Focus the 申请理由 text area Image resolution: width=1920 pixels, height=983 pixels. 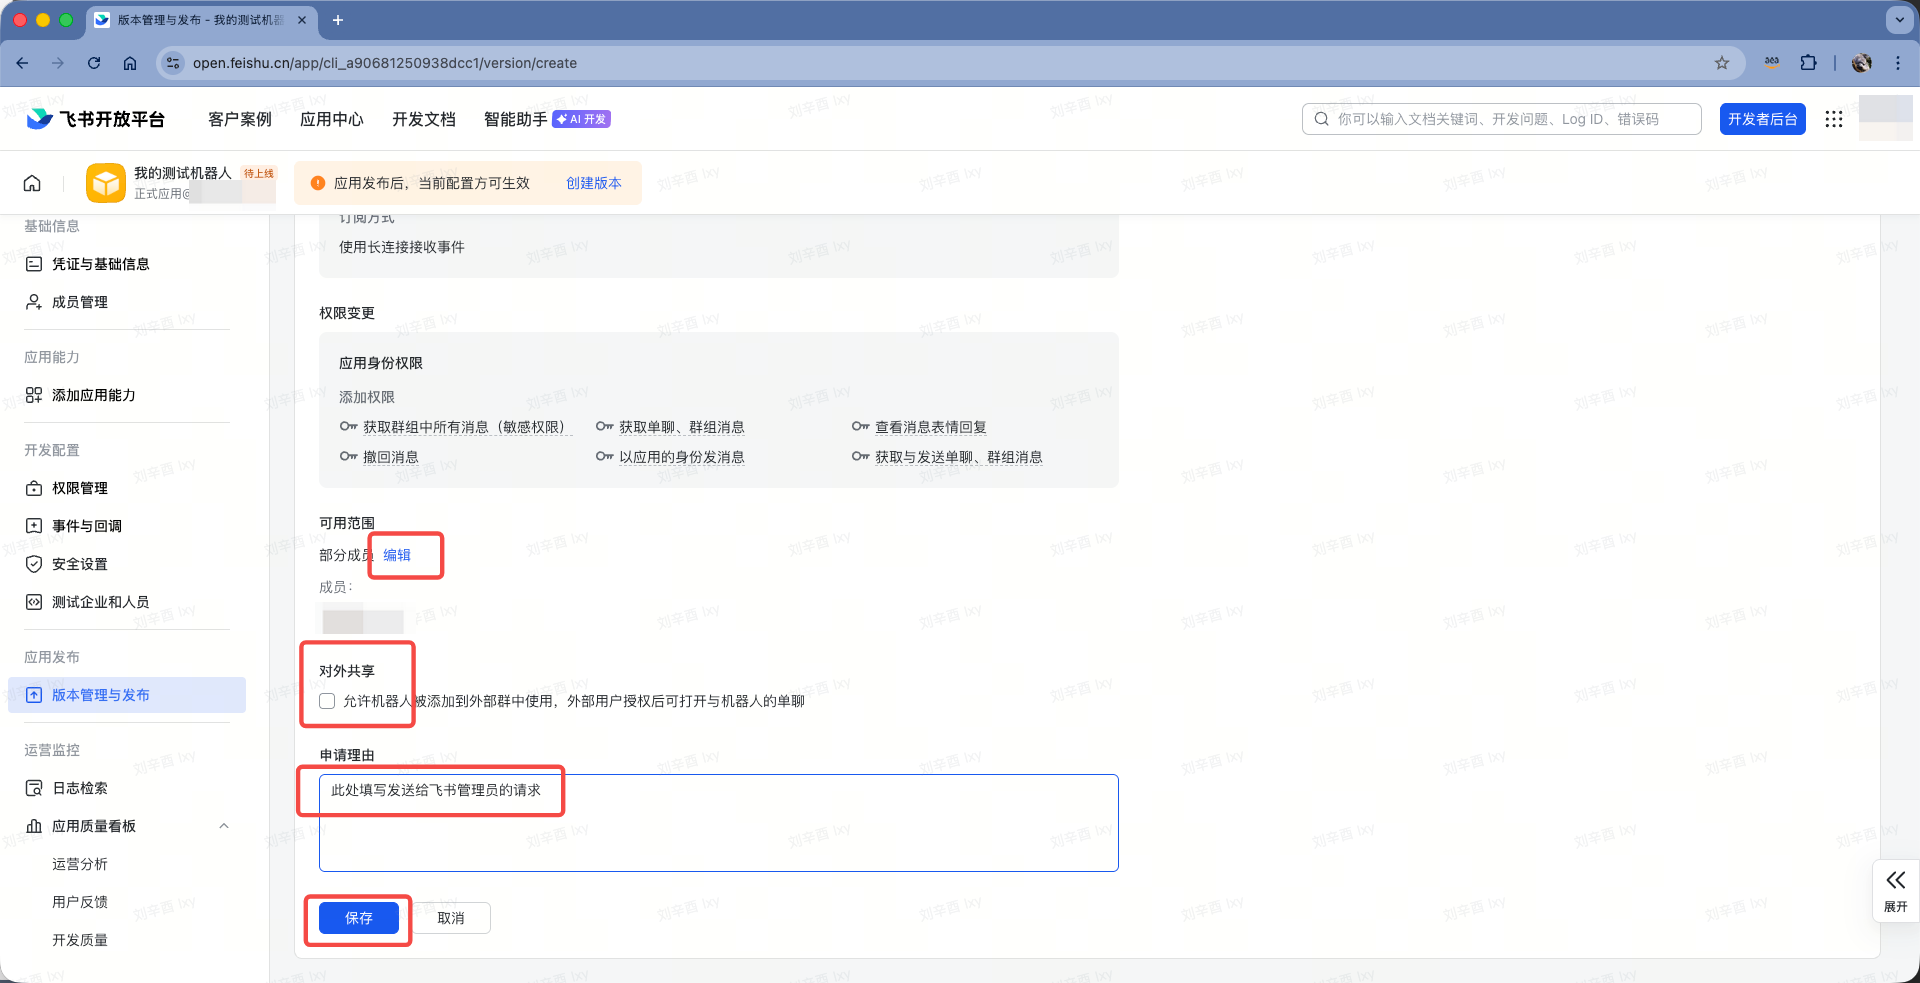pos(718,830)
